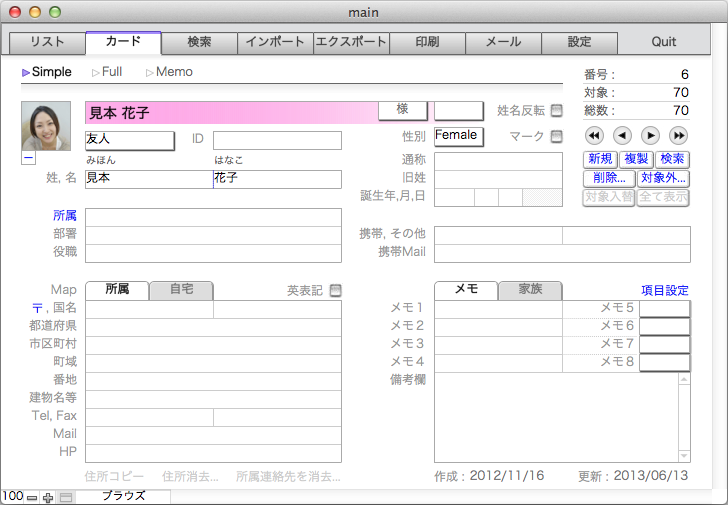Open the 様 honorific selector
The image size is (728, 505).
403,110
